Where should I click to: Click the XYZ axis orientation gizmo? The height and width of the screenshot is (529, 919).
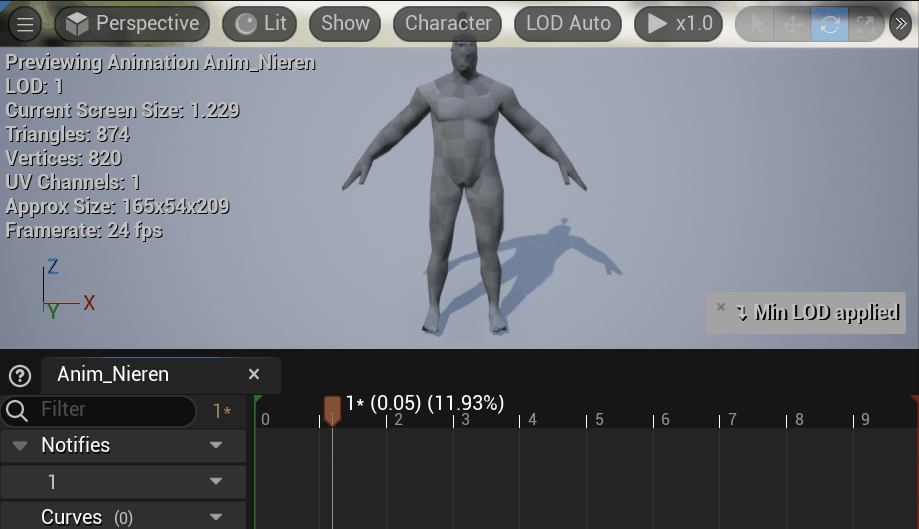67,288
